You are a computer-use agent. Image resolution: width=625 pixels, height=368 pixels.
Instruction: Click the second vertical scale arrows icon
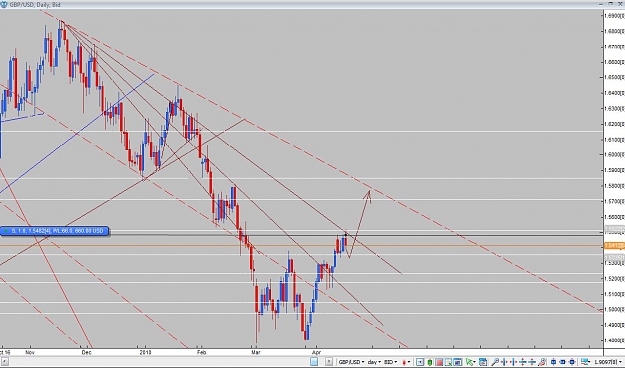(x=532, y=362)
